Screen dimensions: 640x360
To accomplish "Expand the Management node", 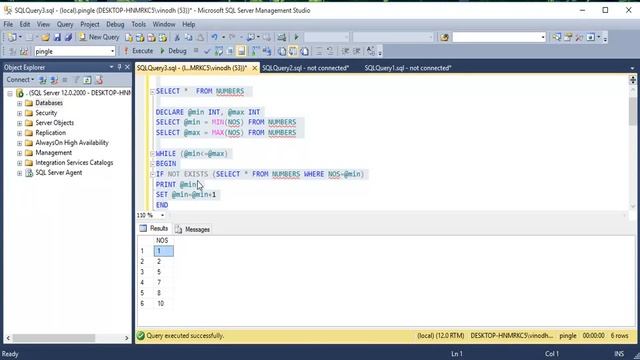I will [20, 153].
